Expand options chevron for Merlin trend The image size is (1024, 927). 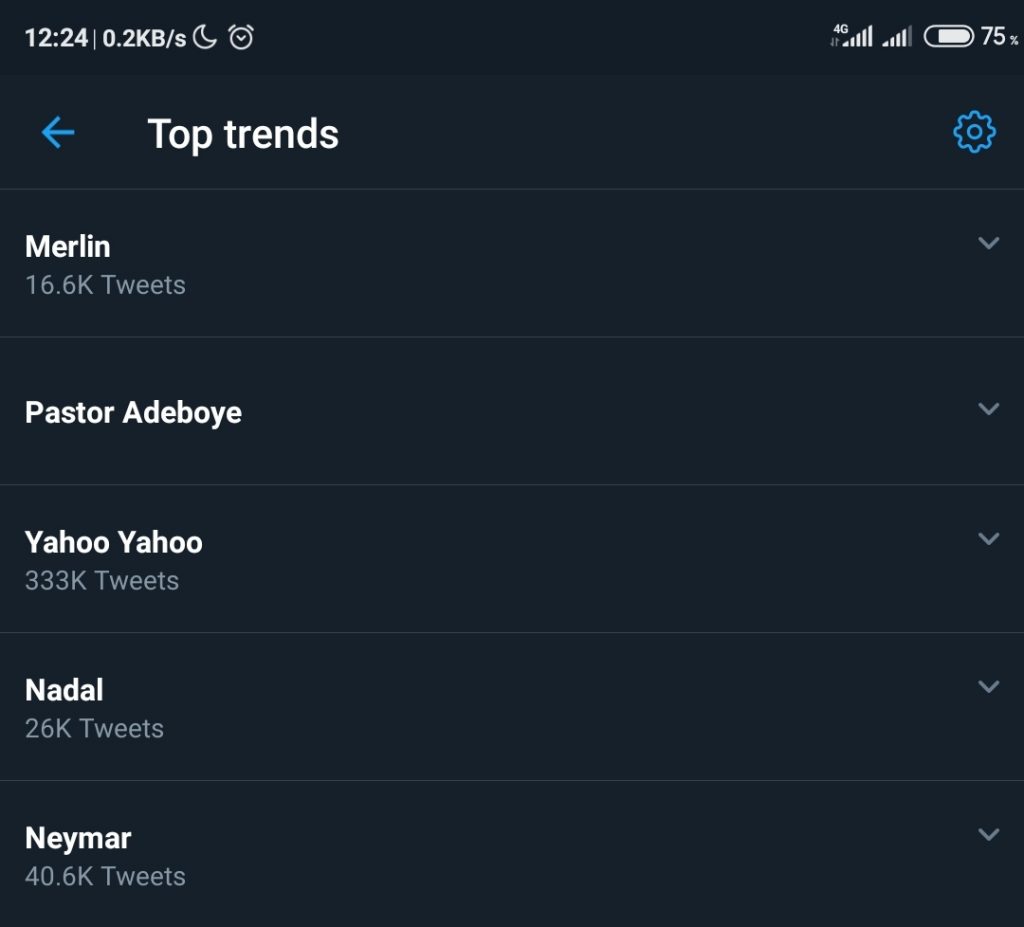coord(988,243)
